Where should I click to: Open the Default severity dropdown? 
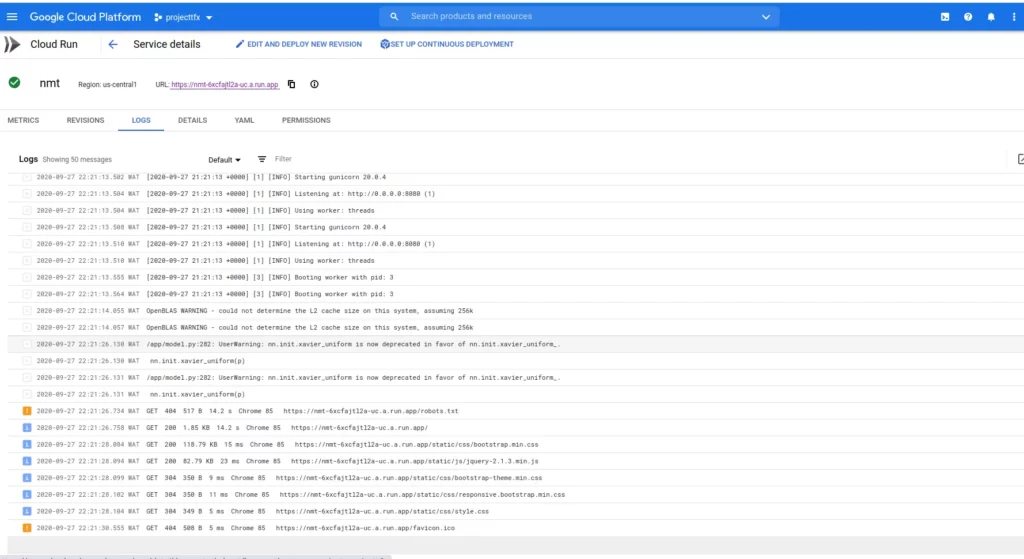(x=224, y=160)
